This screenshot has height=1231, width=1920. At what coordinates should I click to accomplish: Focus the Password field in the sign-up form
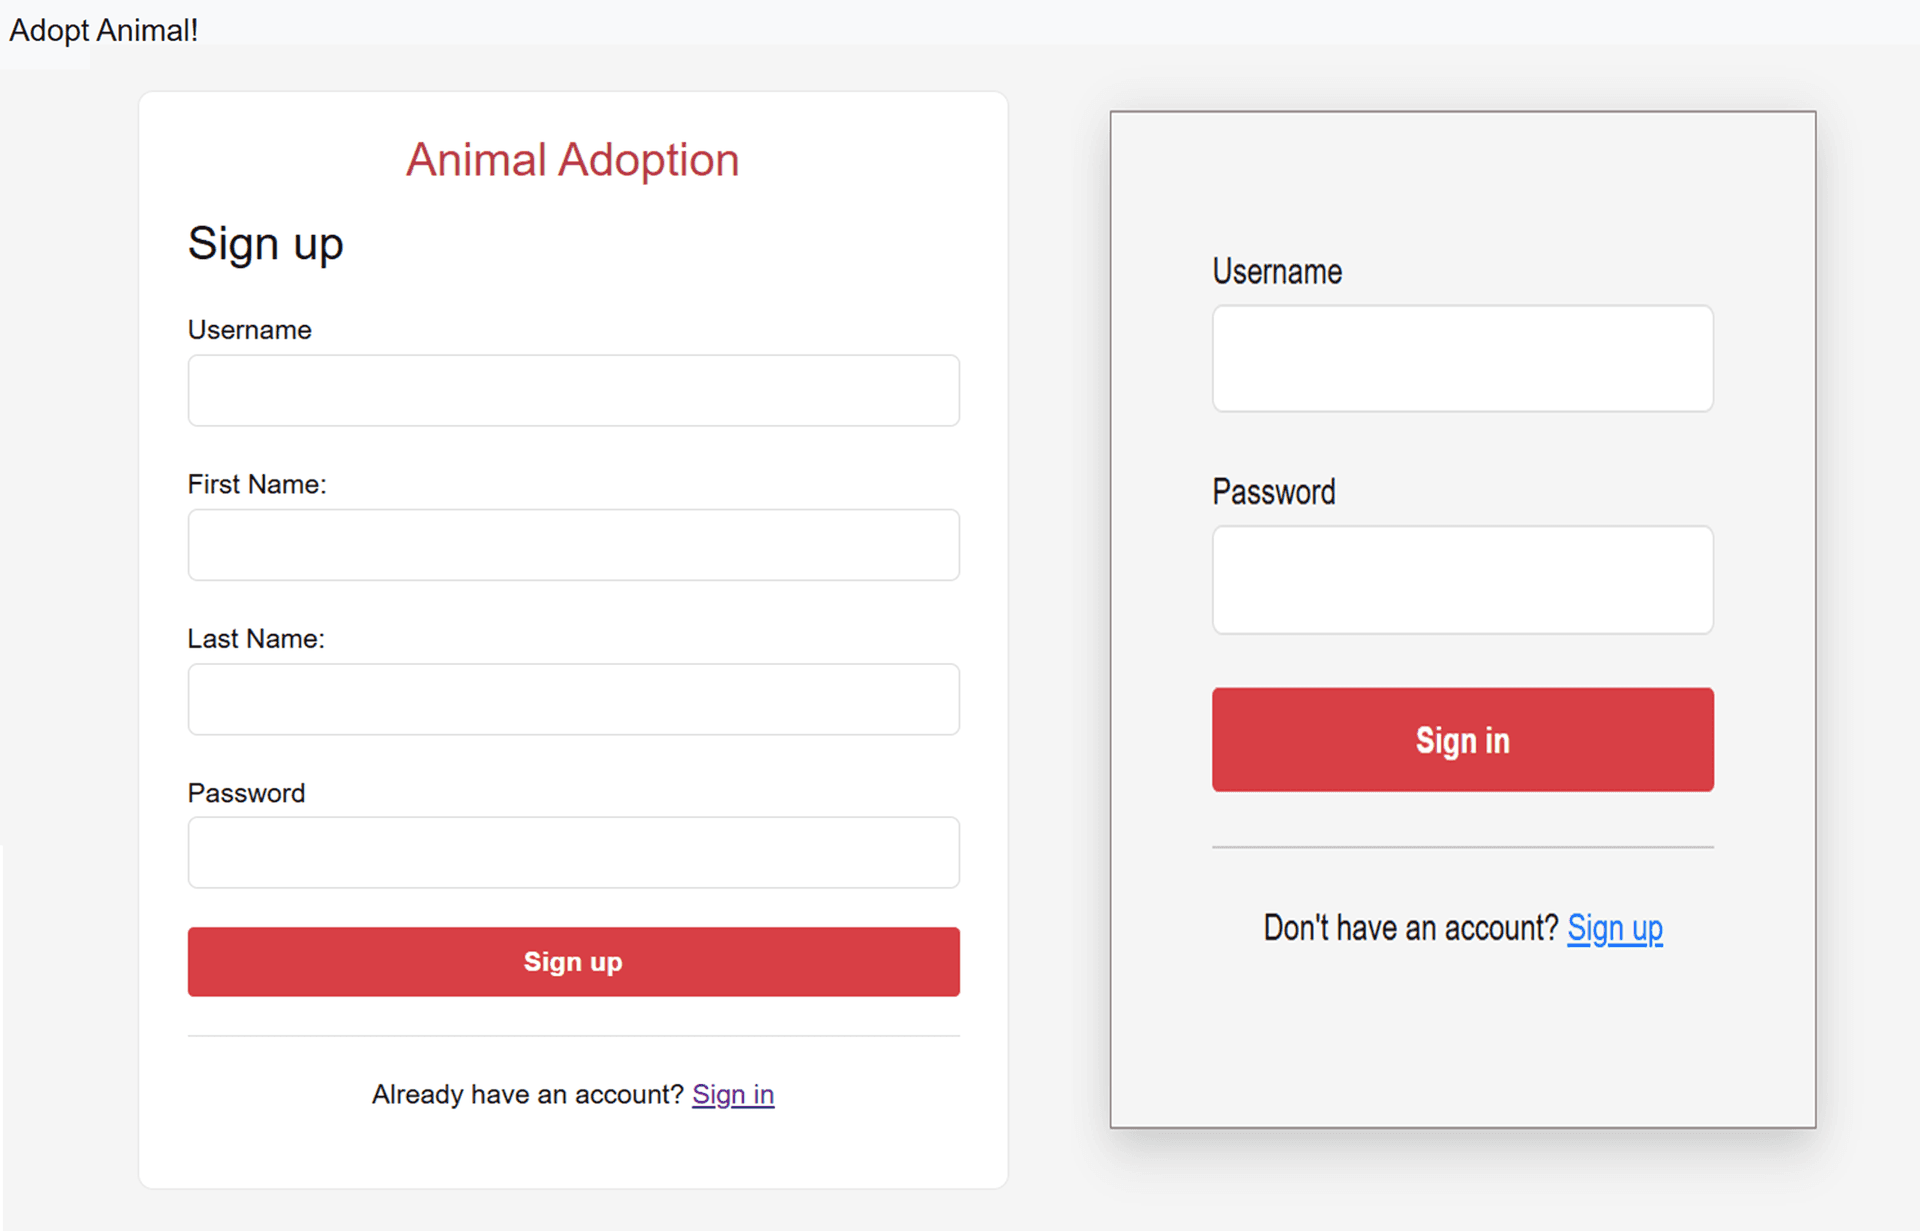[x=573, y=853]
